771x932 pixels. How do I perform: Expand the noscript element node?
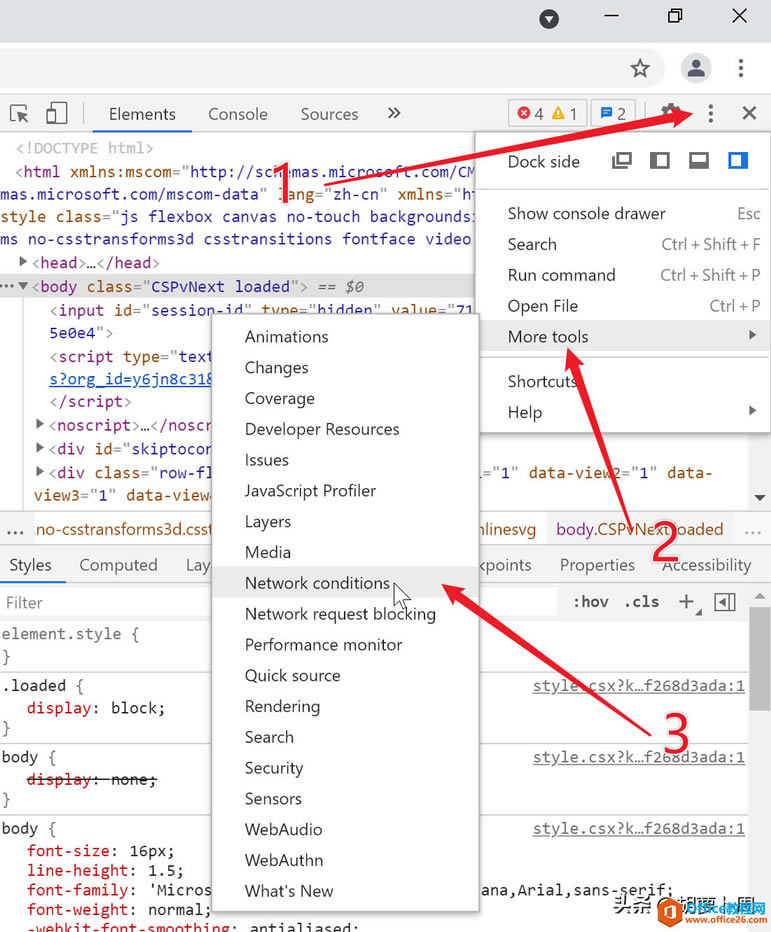tap(40, 424)
